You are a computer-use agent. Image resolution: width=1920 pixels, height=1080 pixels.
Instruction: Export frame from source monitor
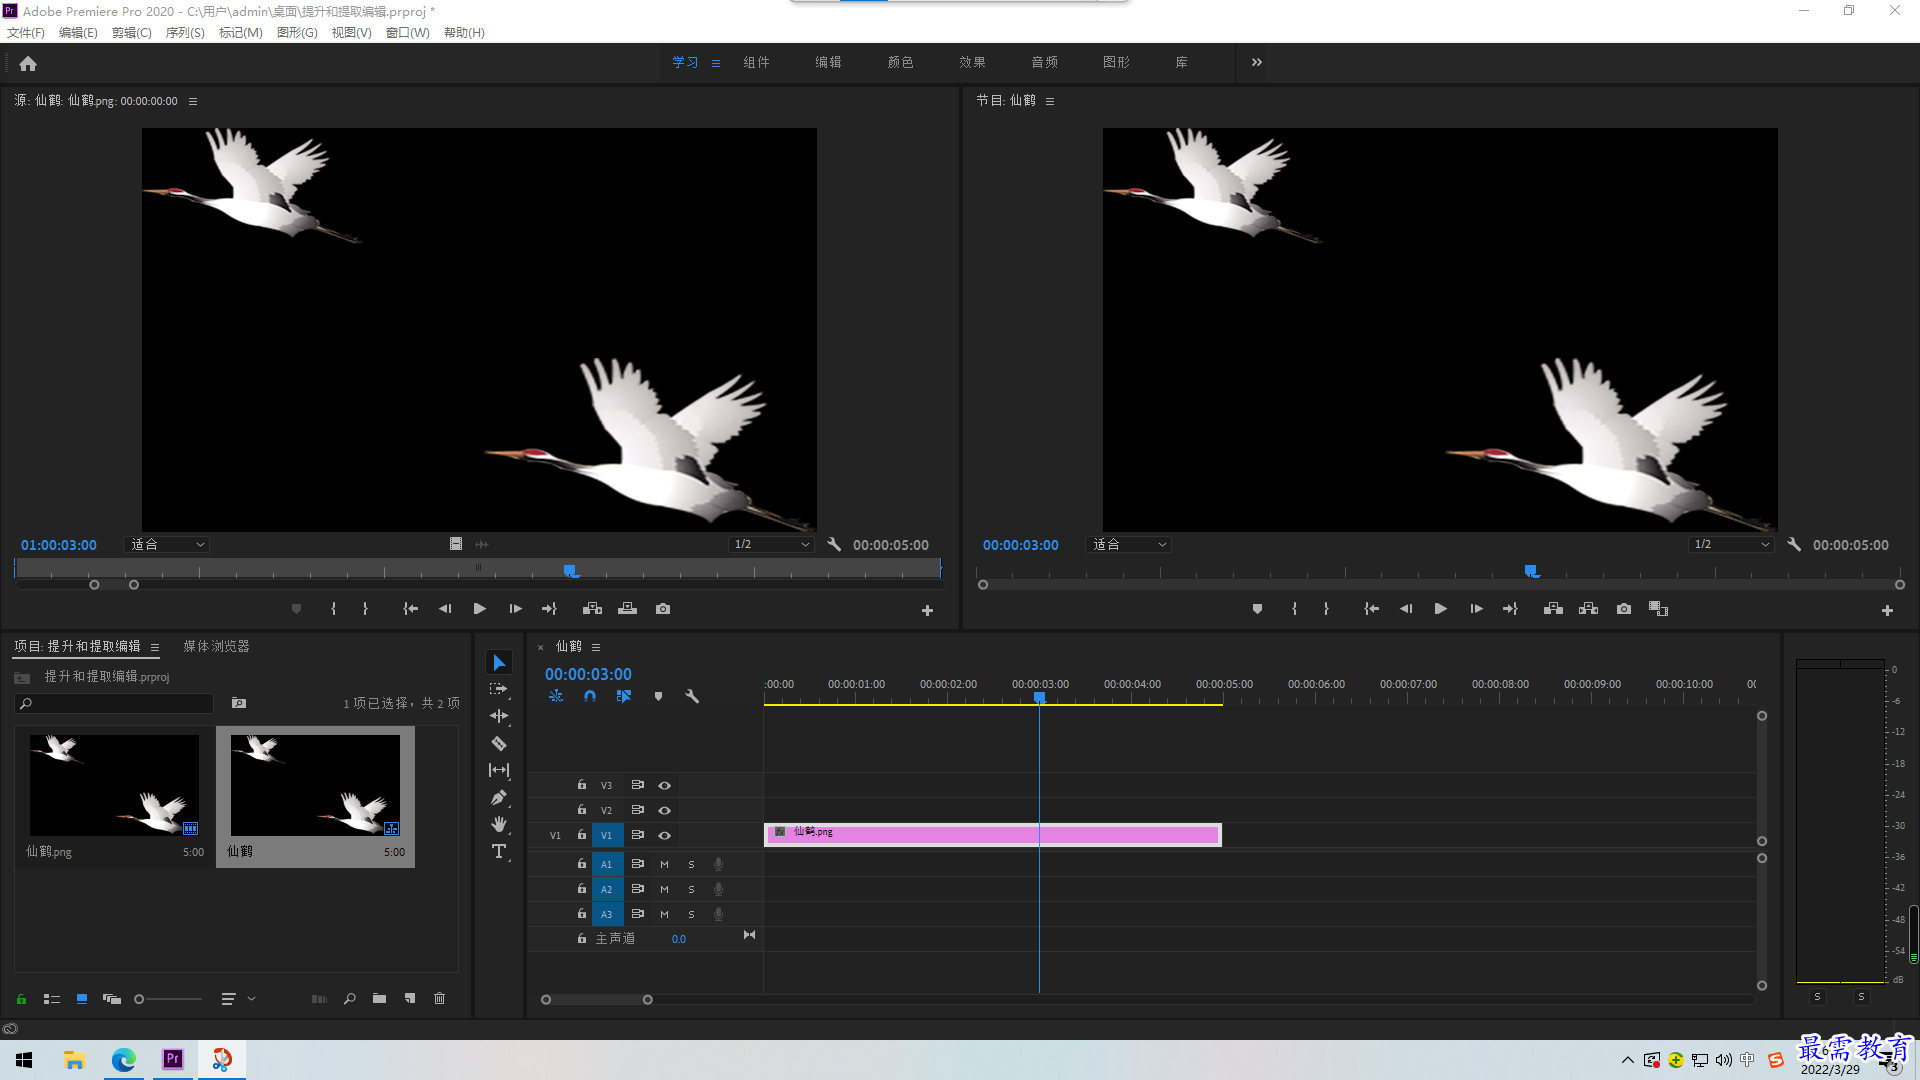(x=663, y=609)
